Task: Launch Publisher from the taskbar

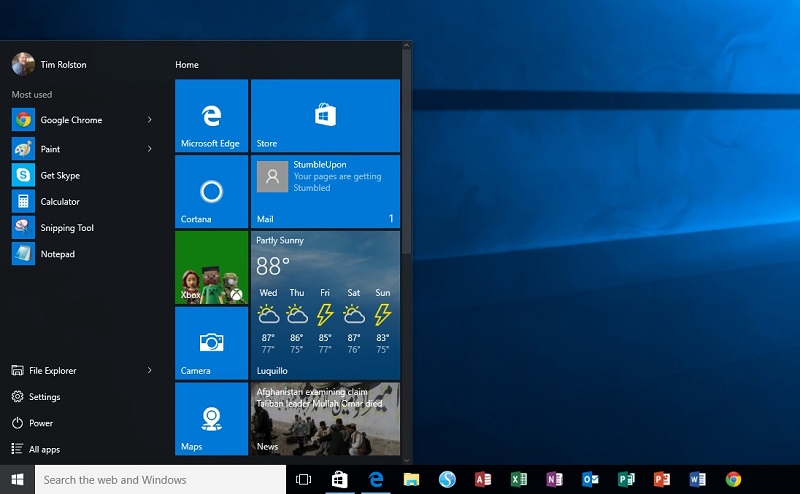Action: (626, 480)
